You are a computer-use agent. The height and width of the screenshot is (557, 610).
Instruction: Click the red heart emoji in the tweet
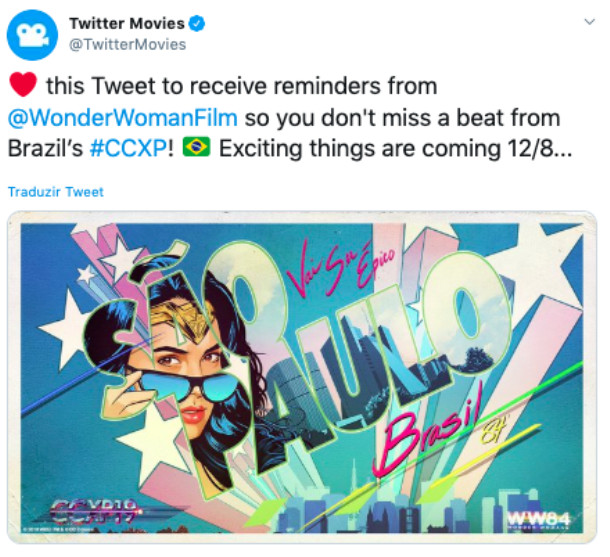pos(23,84)
